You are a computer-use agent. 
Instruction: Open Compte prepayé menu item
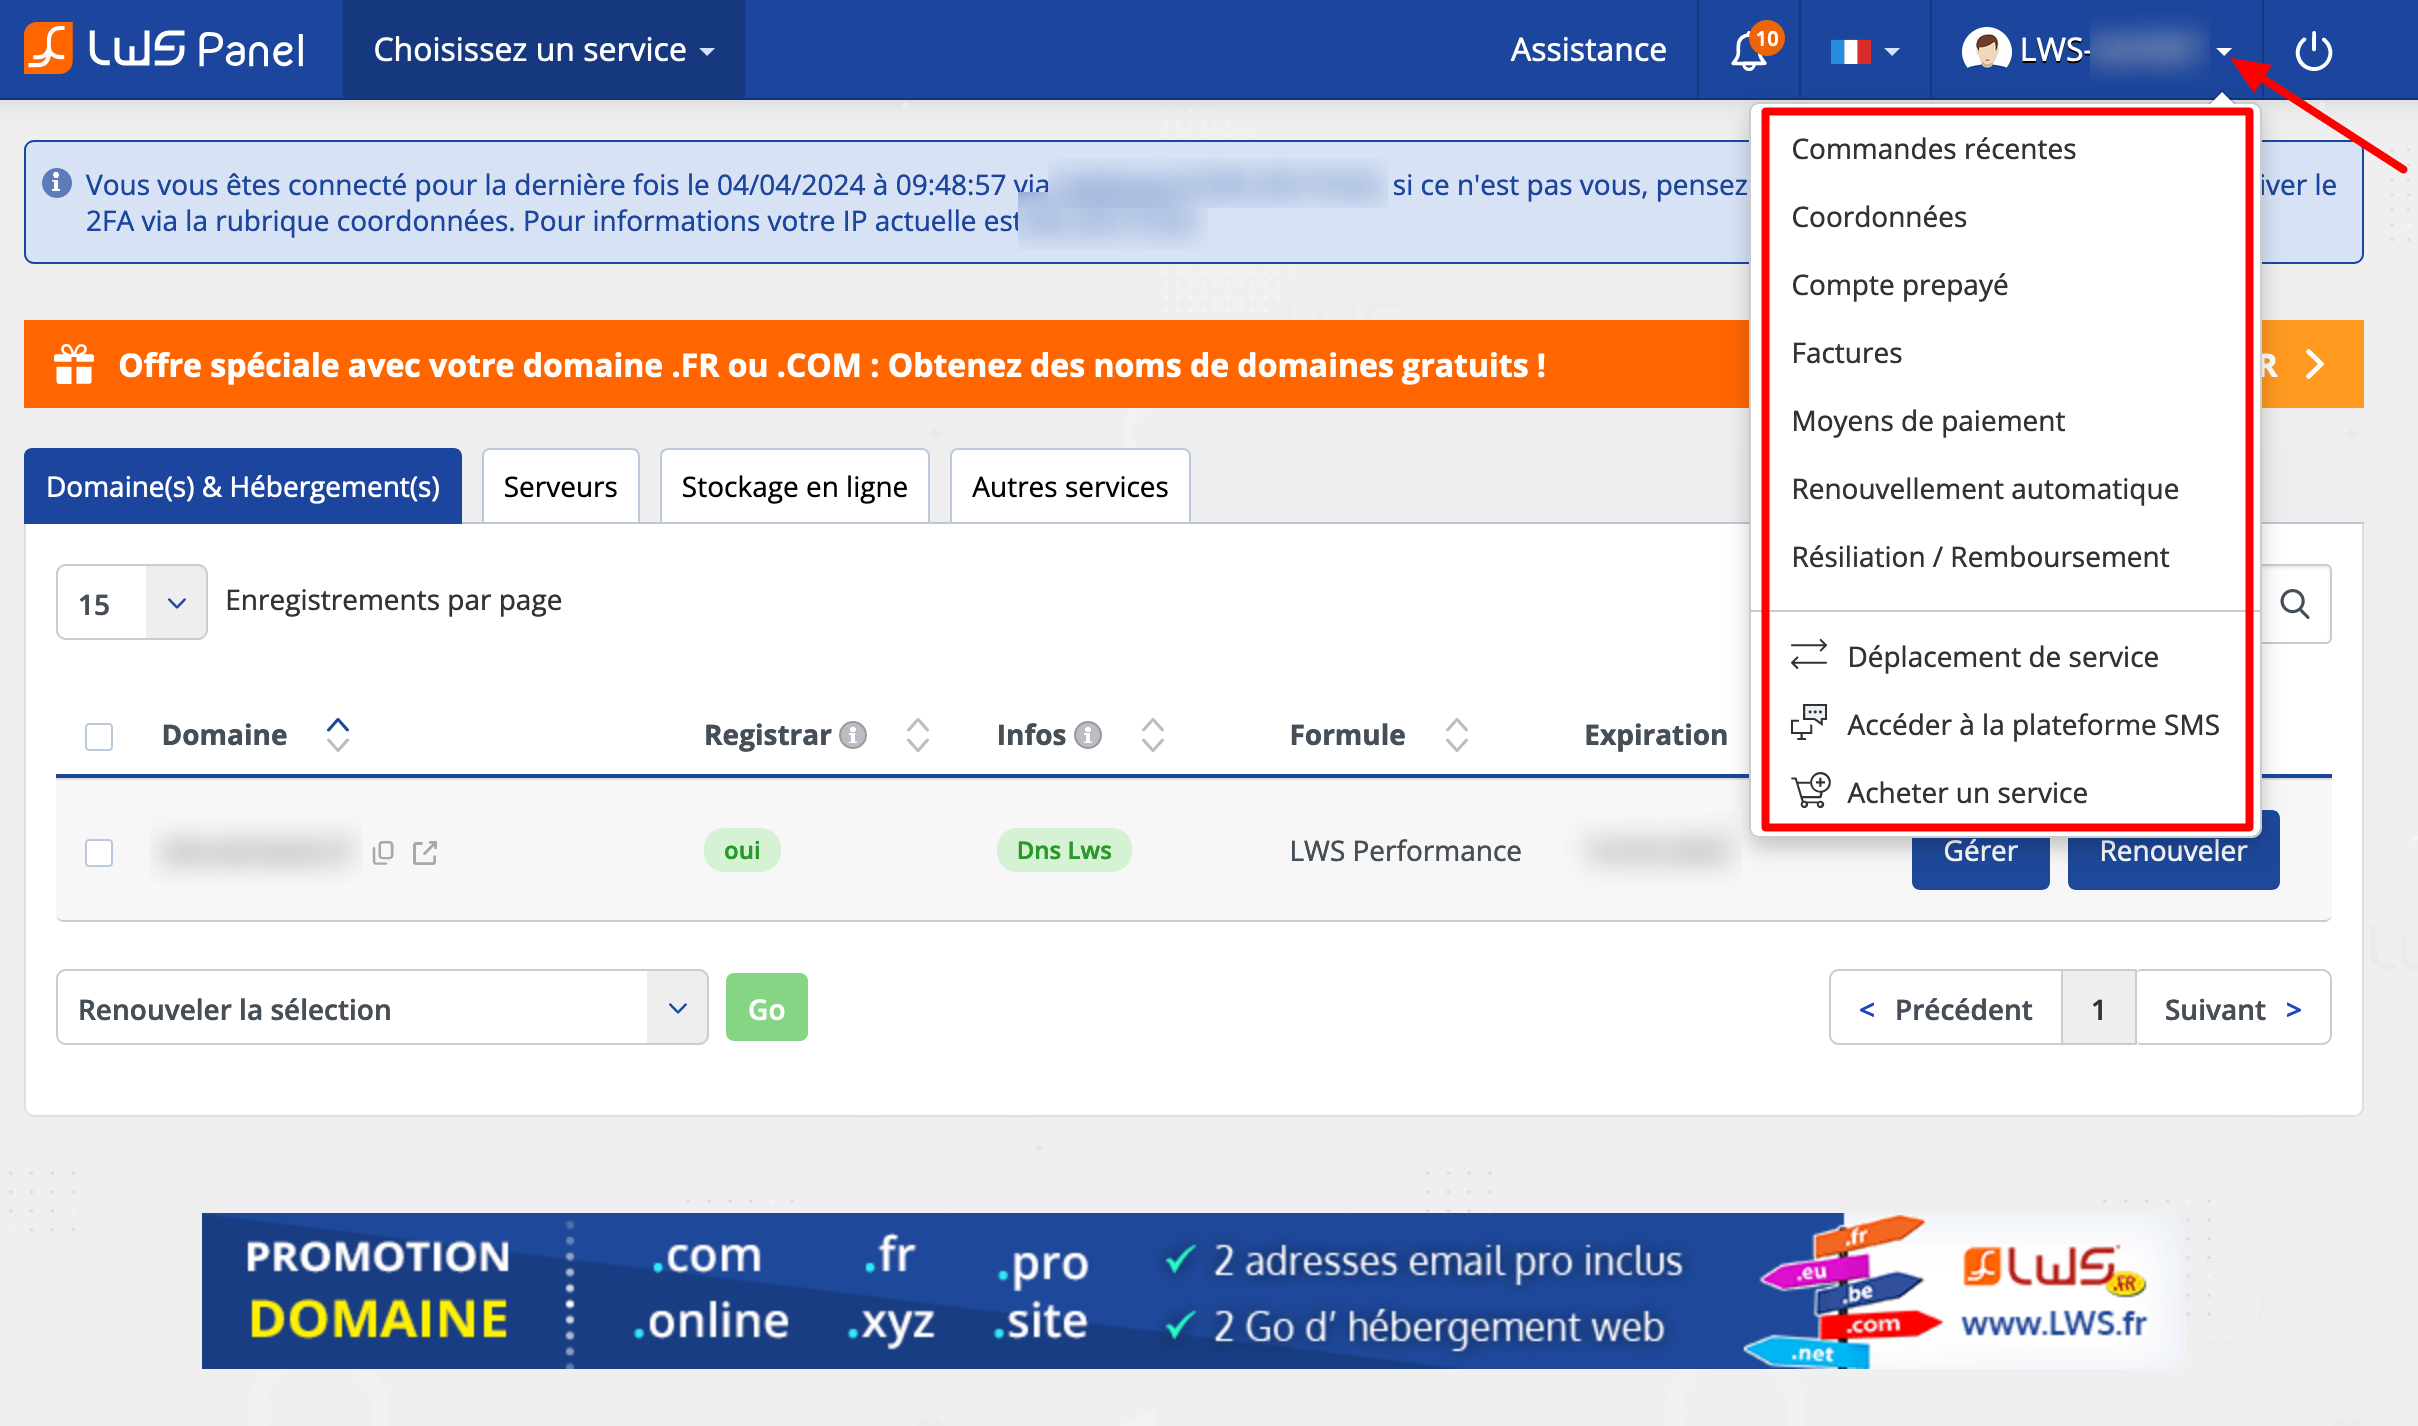[1899, 285]
